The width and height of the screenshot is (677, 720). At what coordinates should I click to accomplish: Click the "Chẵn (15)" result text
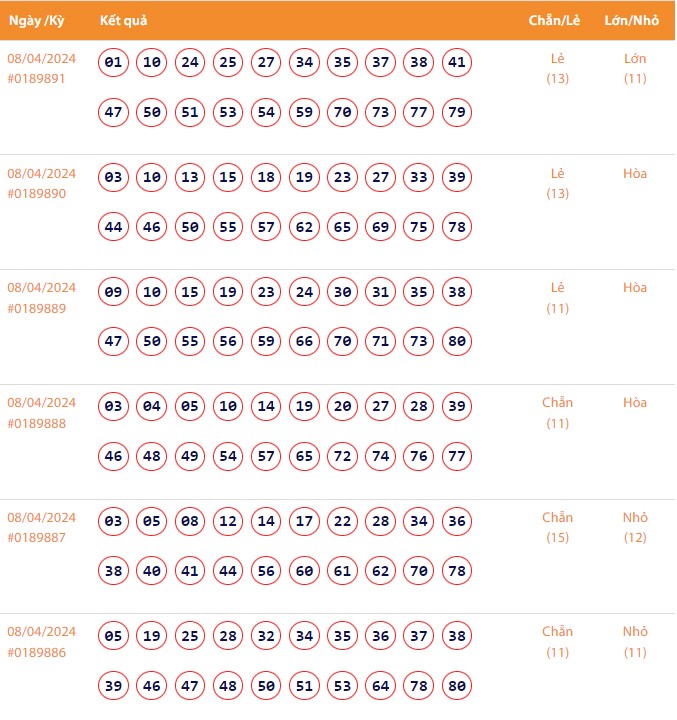557,527
